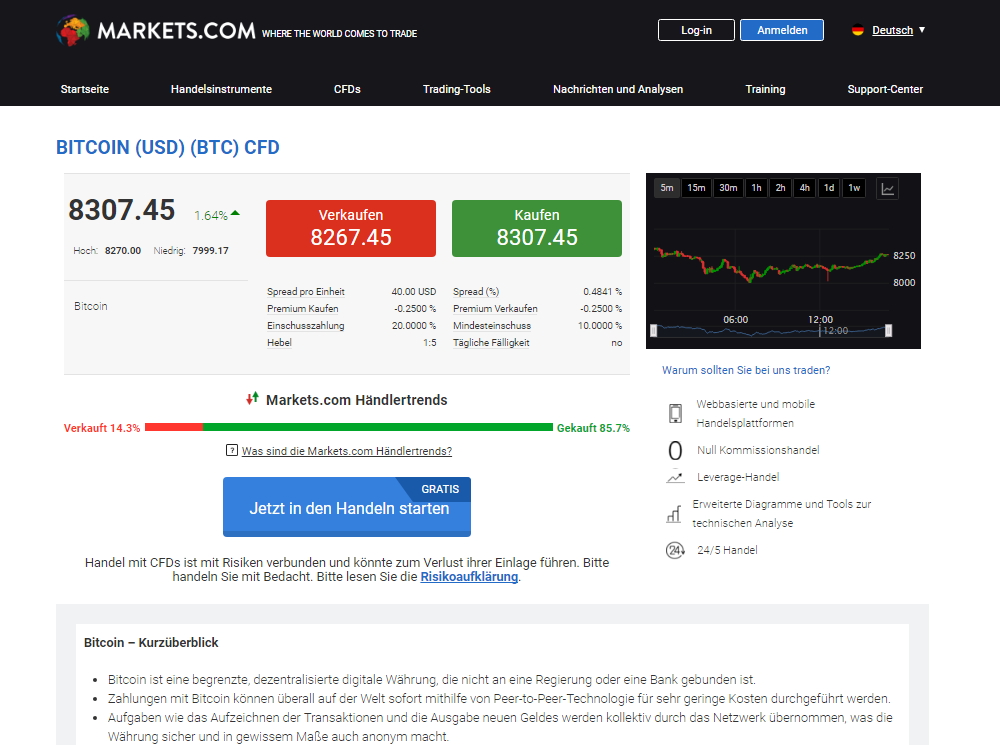Click the mobile phone platform icon

(675, 413)
